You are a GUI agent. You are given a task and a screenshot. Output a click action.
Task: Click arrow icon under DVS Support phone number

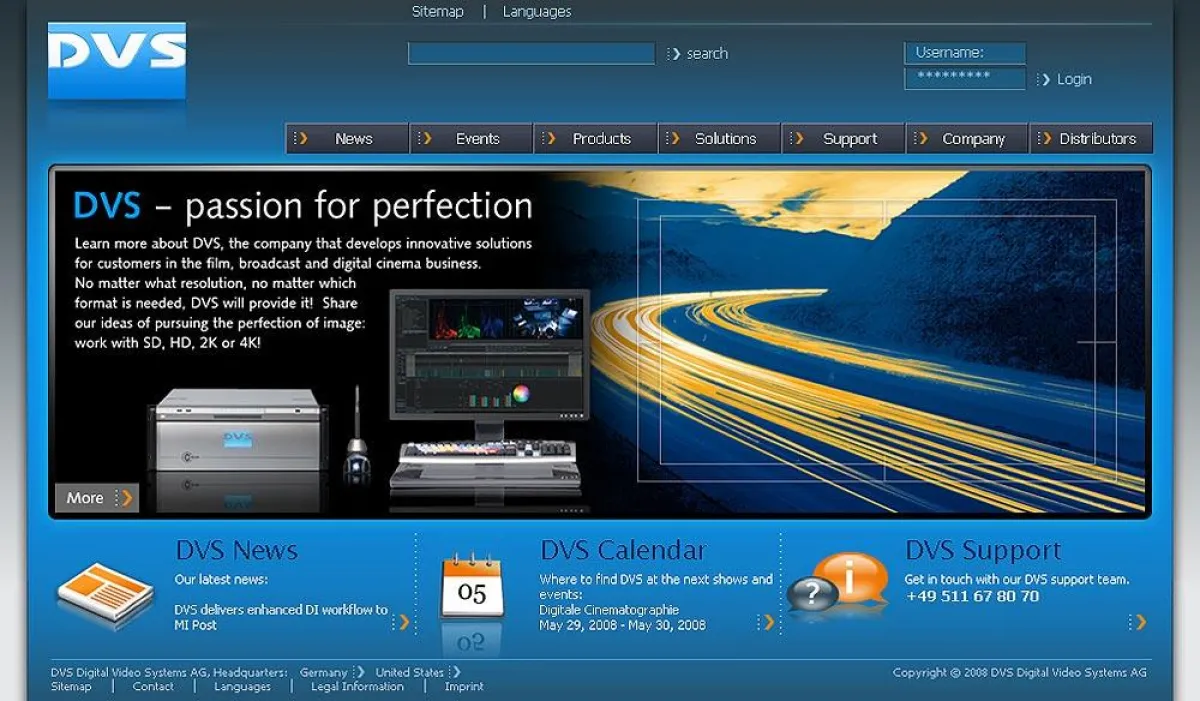pos(1138,622)
